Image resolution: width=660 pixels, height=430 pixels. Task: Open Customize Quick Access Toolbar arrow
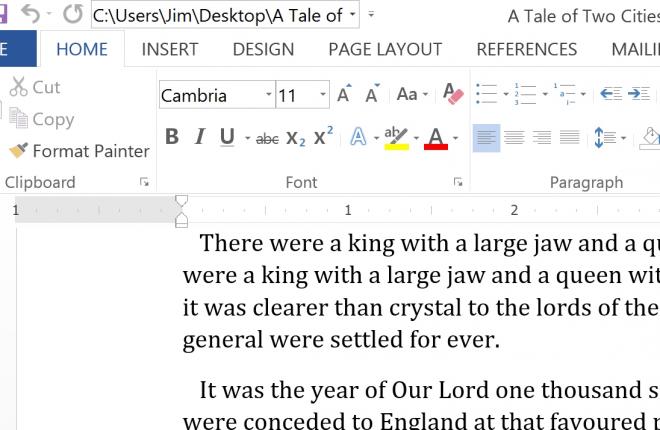click(x=371, y=15)
